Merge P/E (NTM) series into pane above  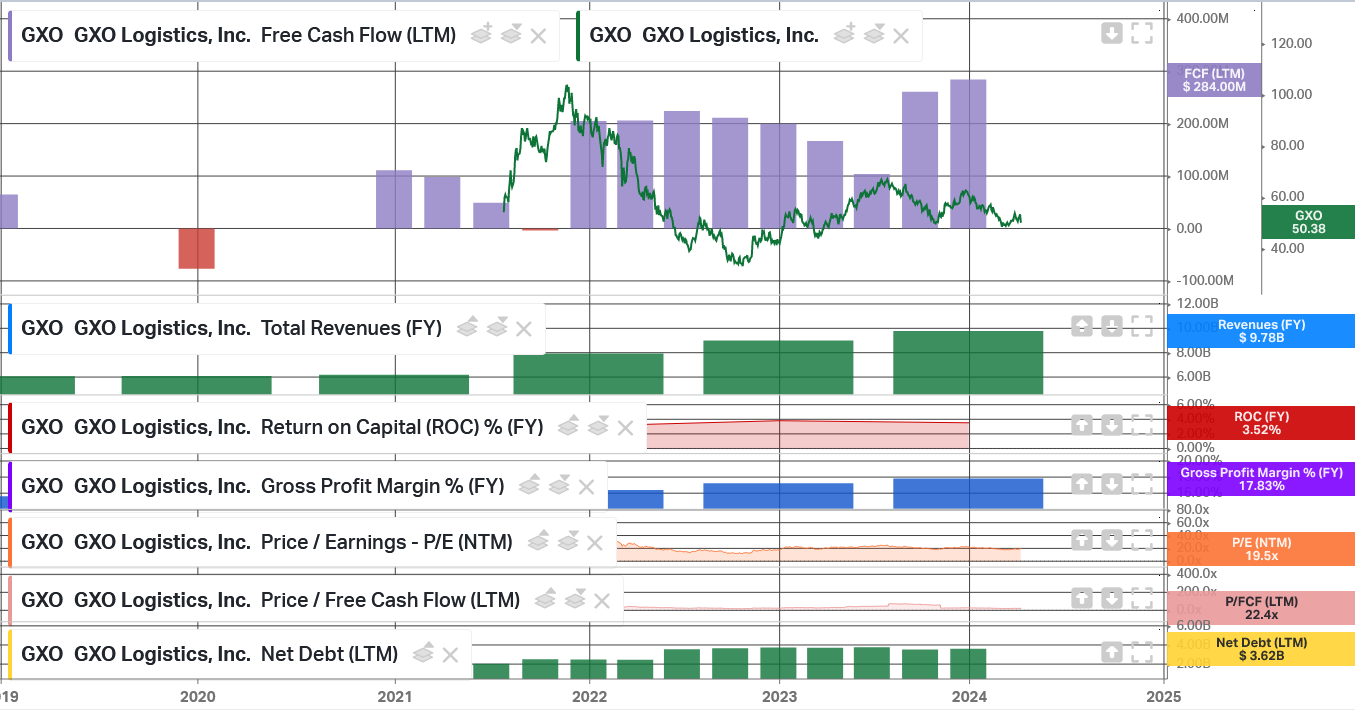(x=539, y=542)
